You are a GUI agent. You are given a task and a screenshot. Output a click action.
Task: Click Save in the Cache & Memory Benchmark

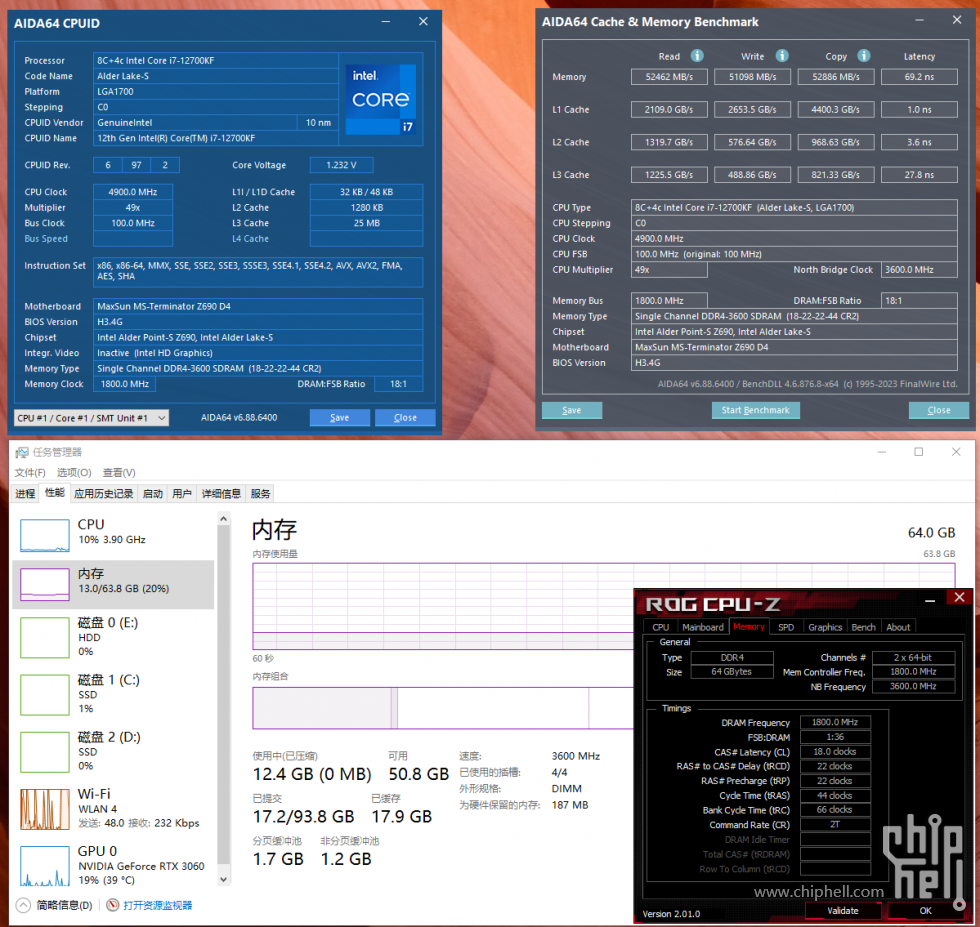[x=572, y=410]
